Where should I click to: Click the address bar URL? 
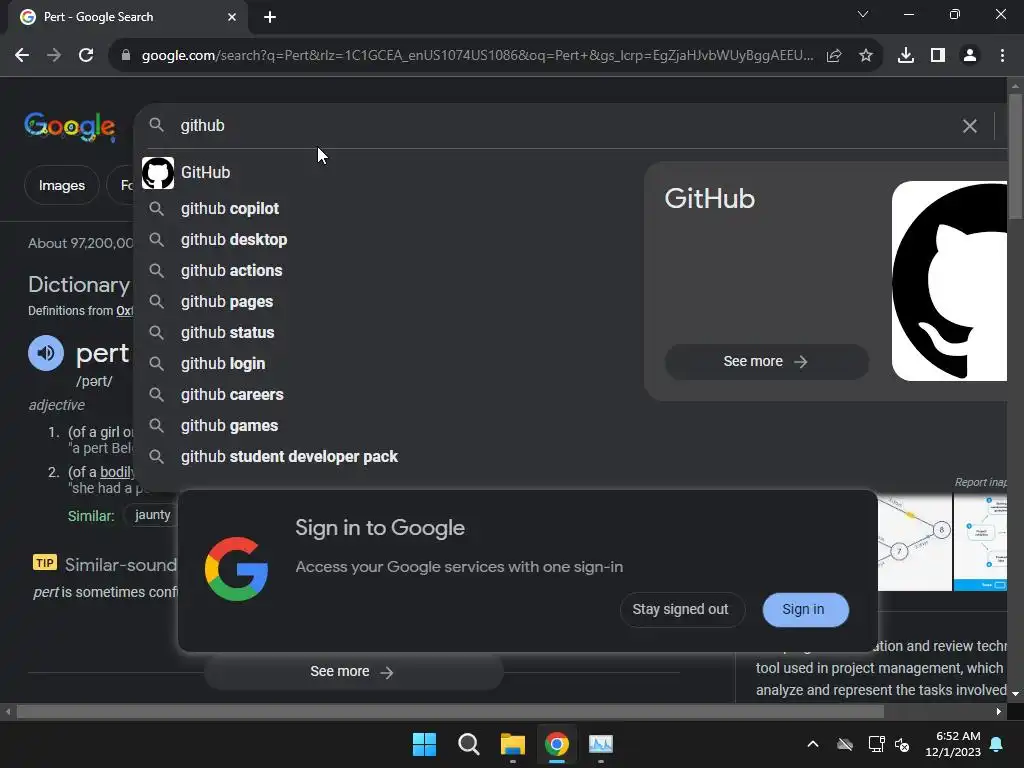coord(477,56)
